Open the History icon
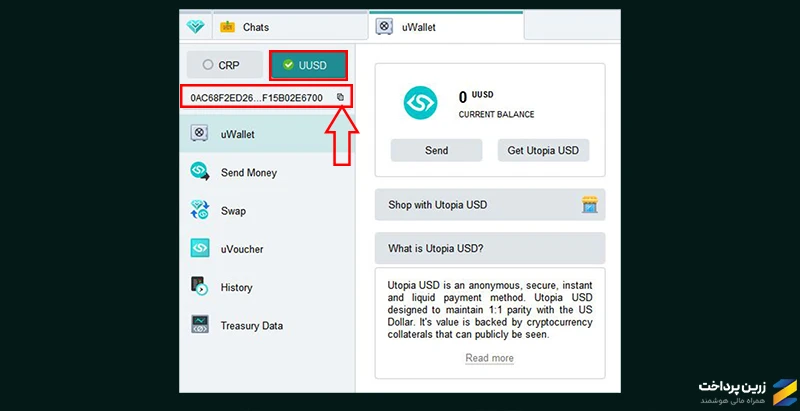Screen dimensions: 800x411 click(199, 287)
